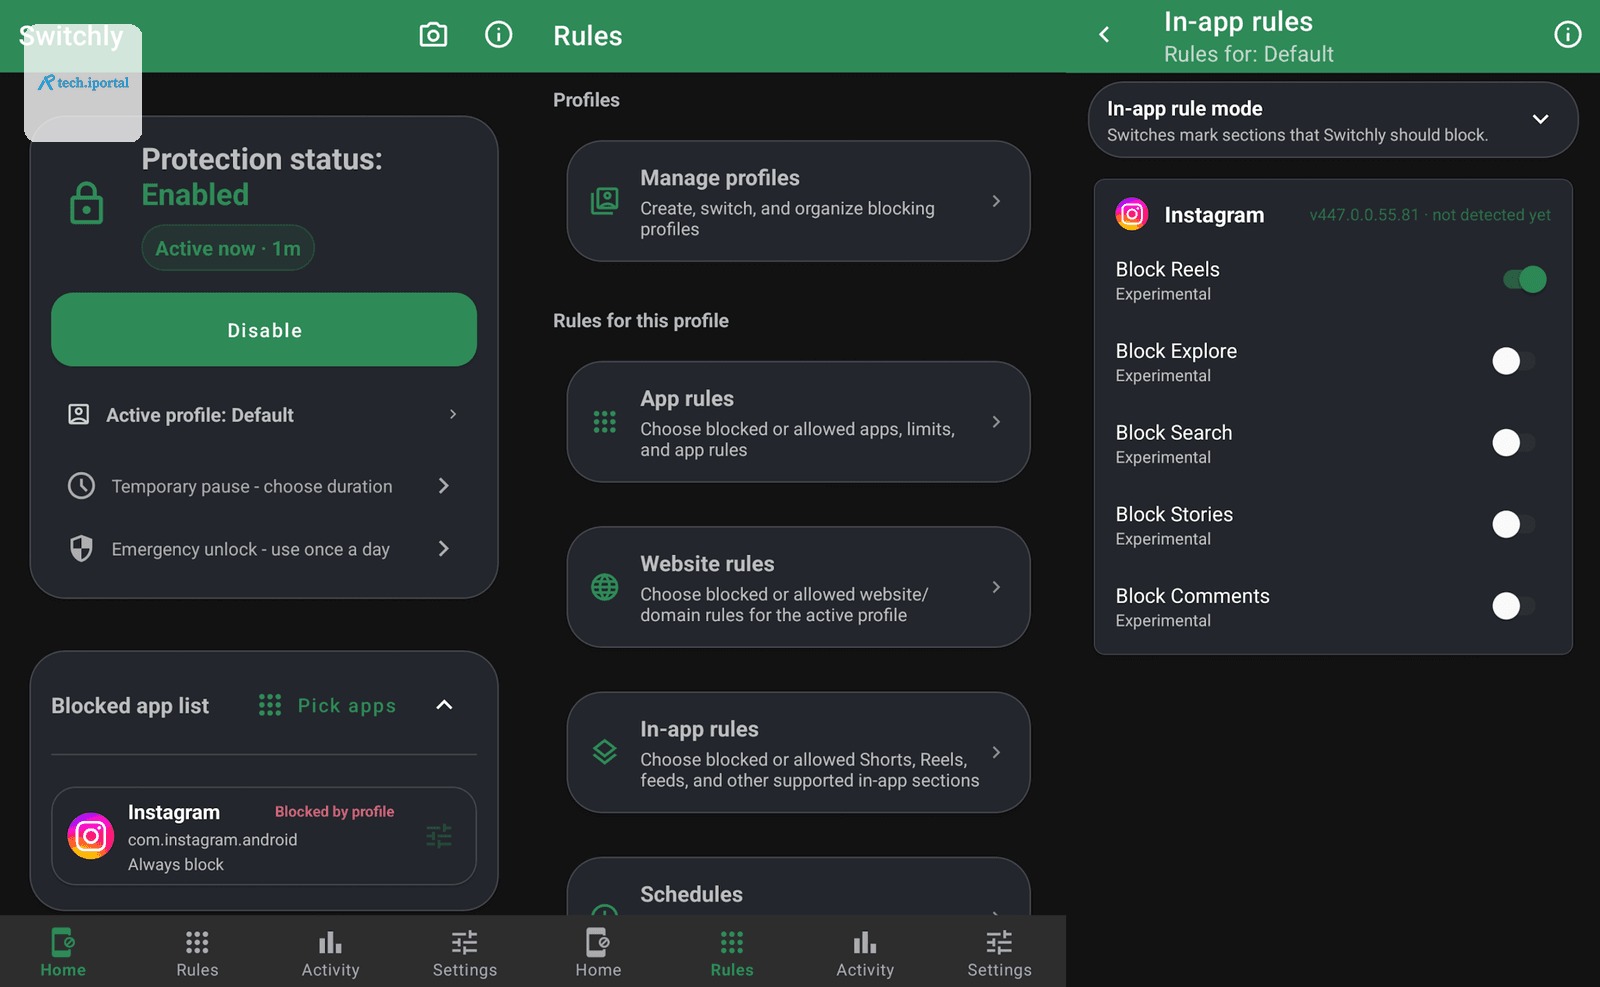This screenshot has width=1600, height=987.
Task: Open Settings tab in the Switchly home screen's bottom bar
Action: click(x=465, y=952)
